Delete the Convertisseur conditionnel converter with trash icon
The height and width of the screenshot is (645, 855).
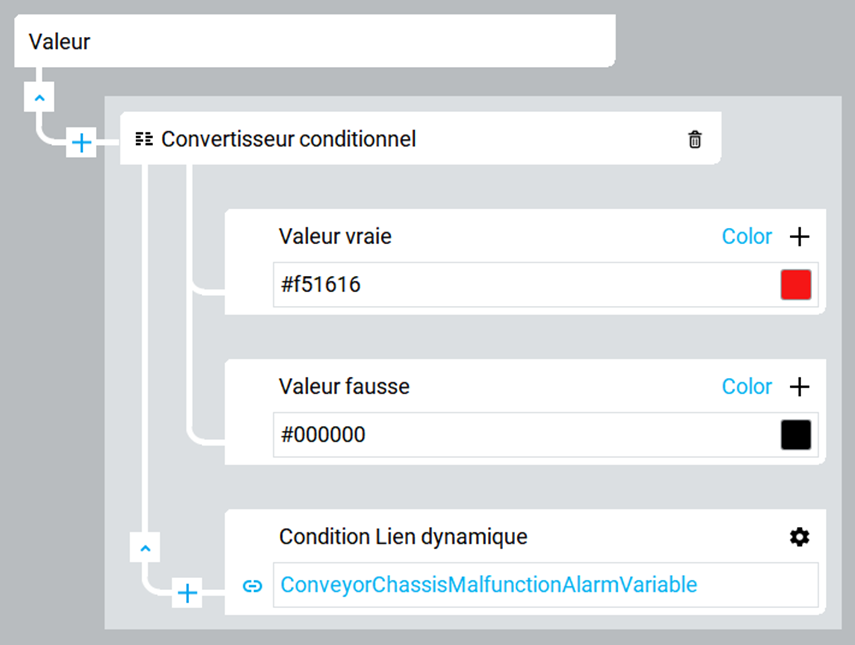point(695,140)
